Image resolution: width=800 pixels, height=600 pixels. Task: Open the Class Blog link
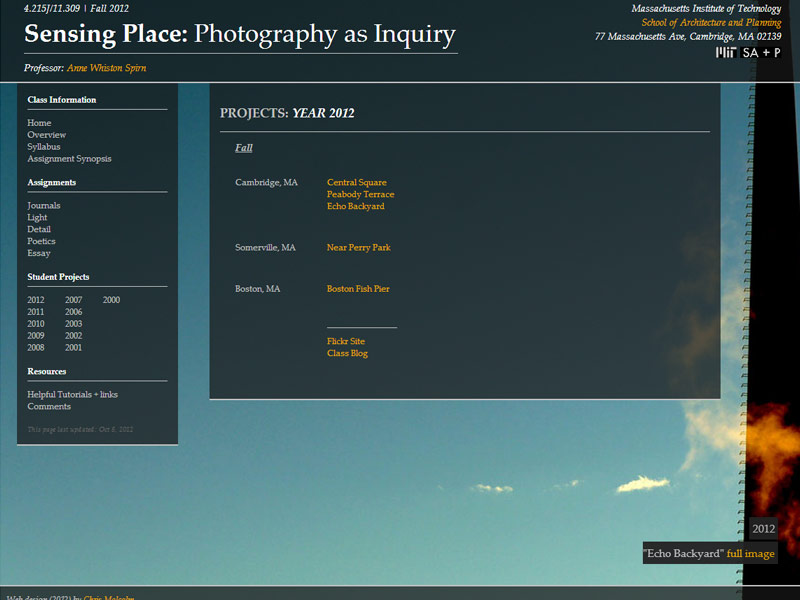pos(347,354)
